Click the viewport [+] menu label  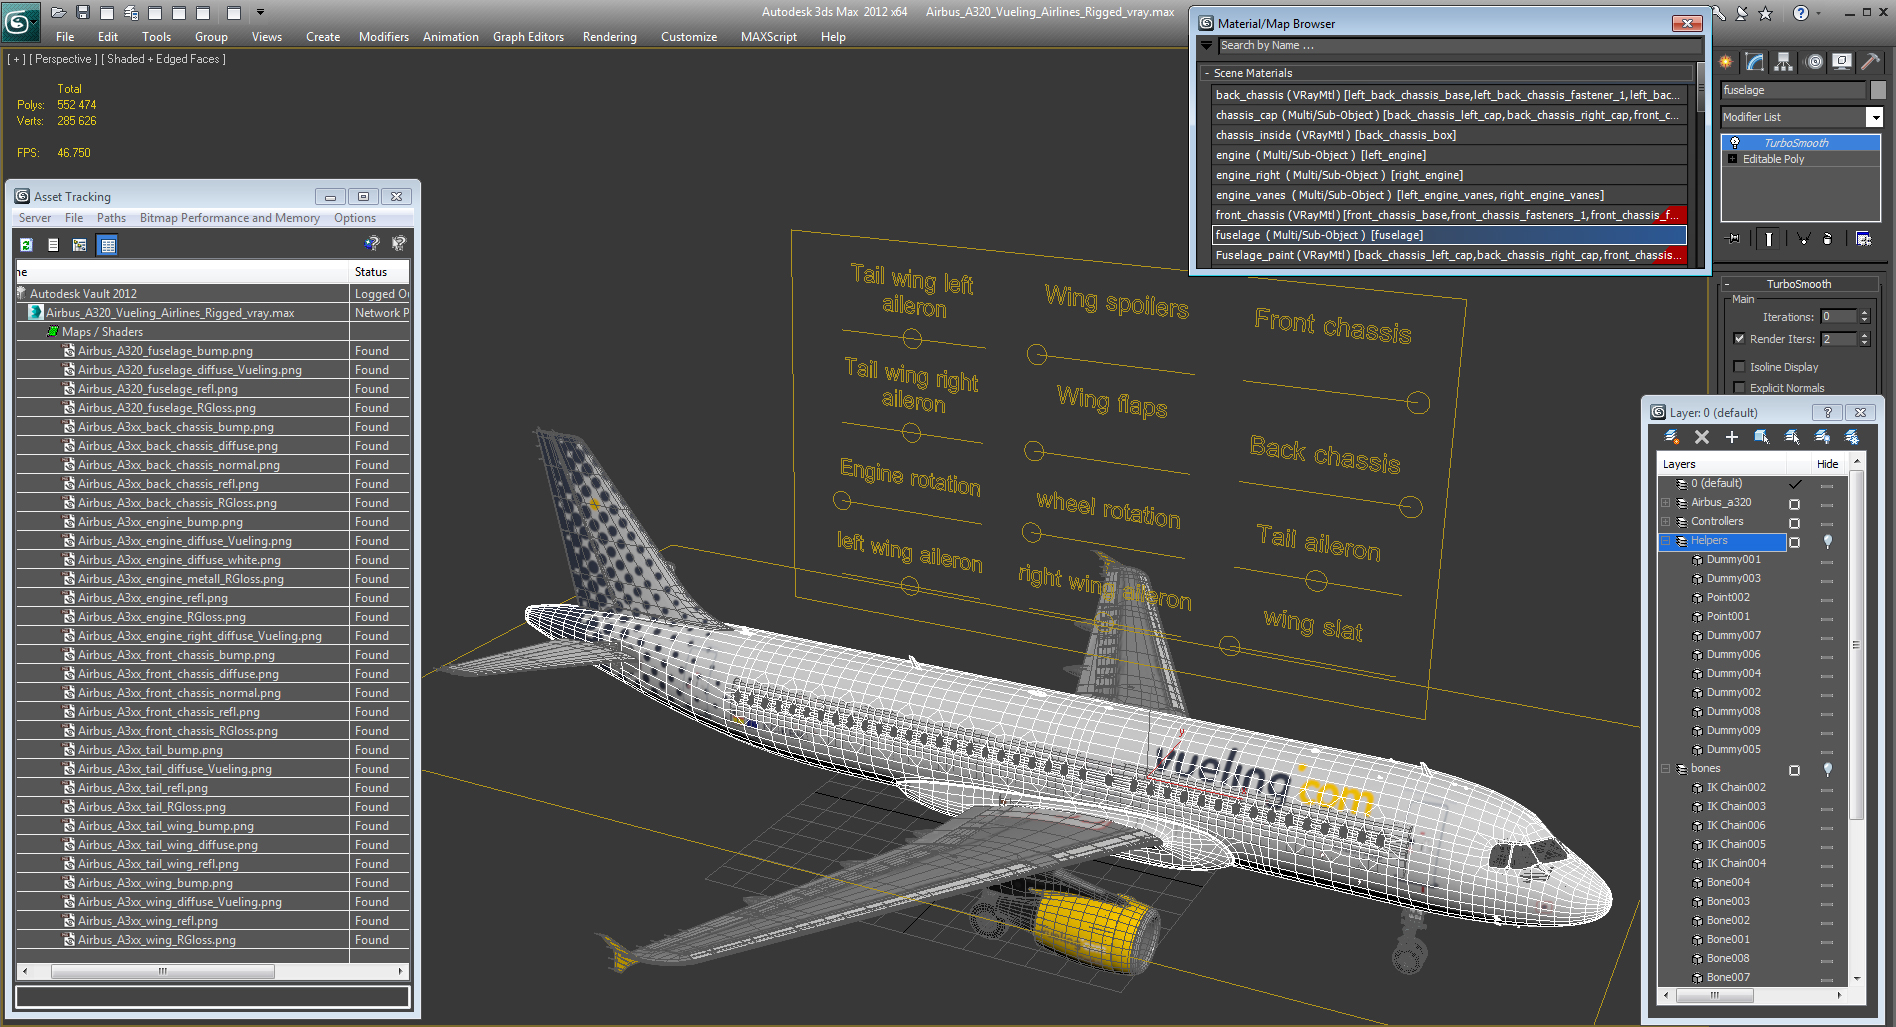17,59
